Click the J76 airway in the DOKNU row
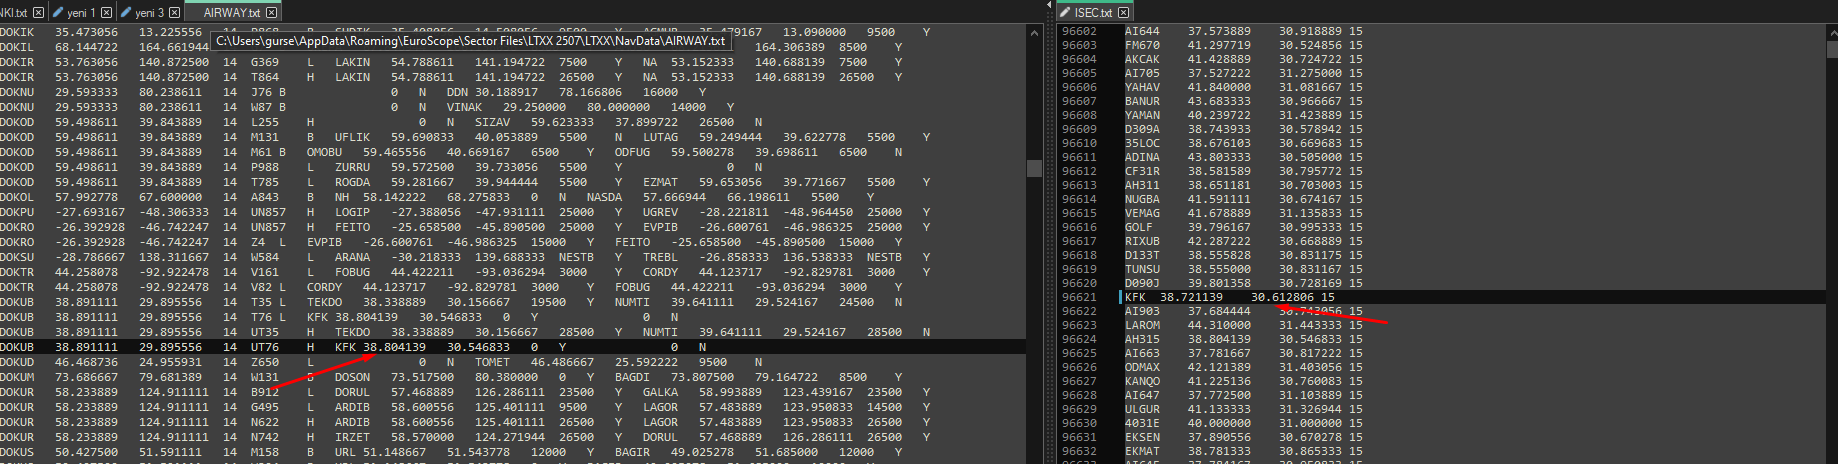The height and width of the screenshot is (464, 1838). (261, 92)
